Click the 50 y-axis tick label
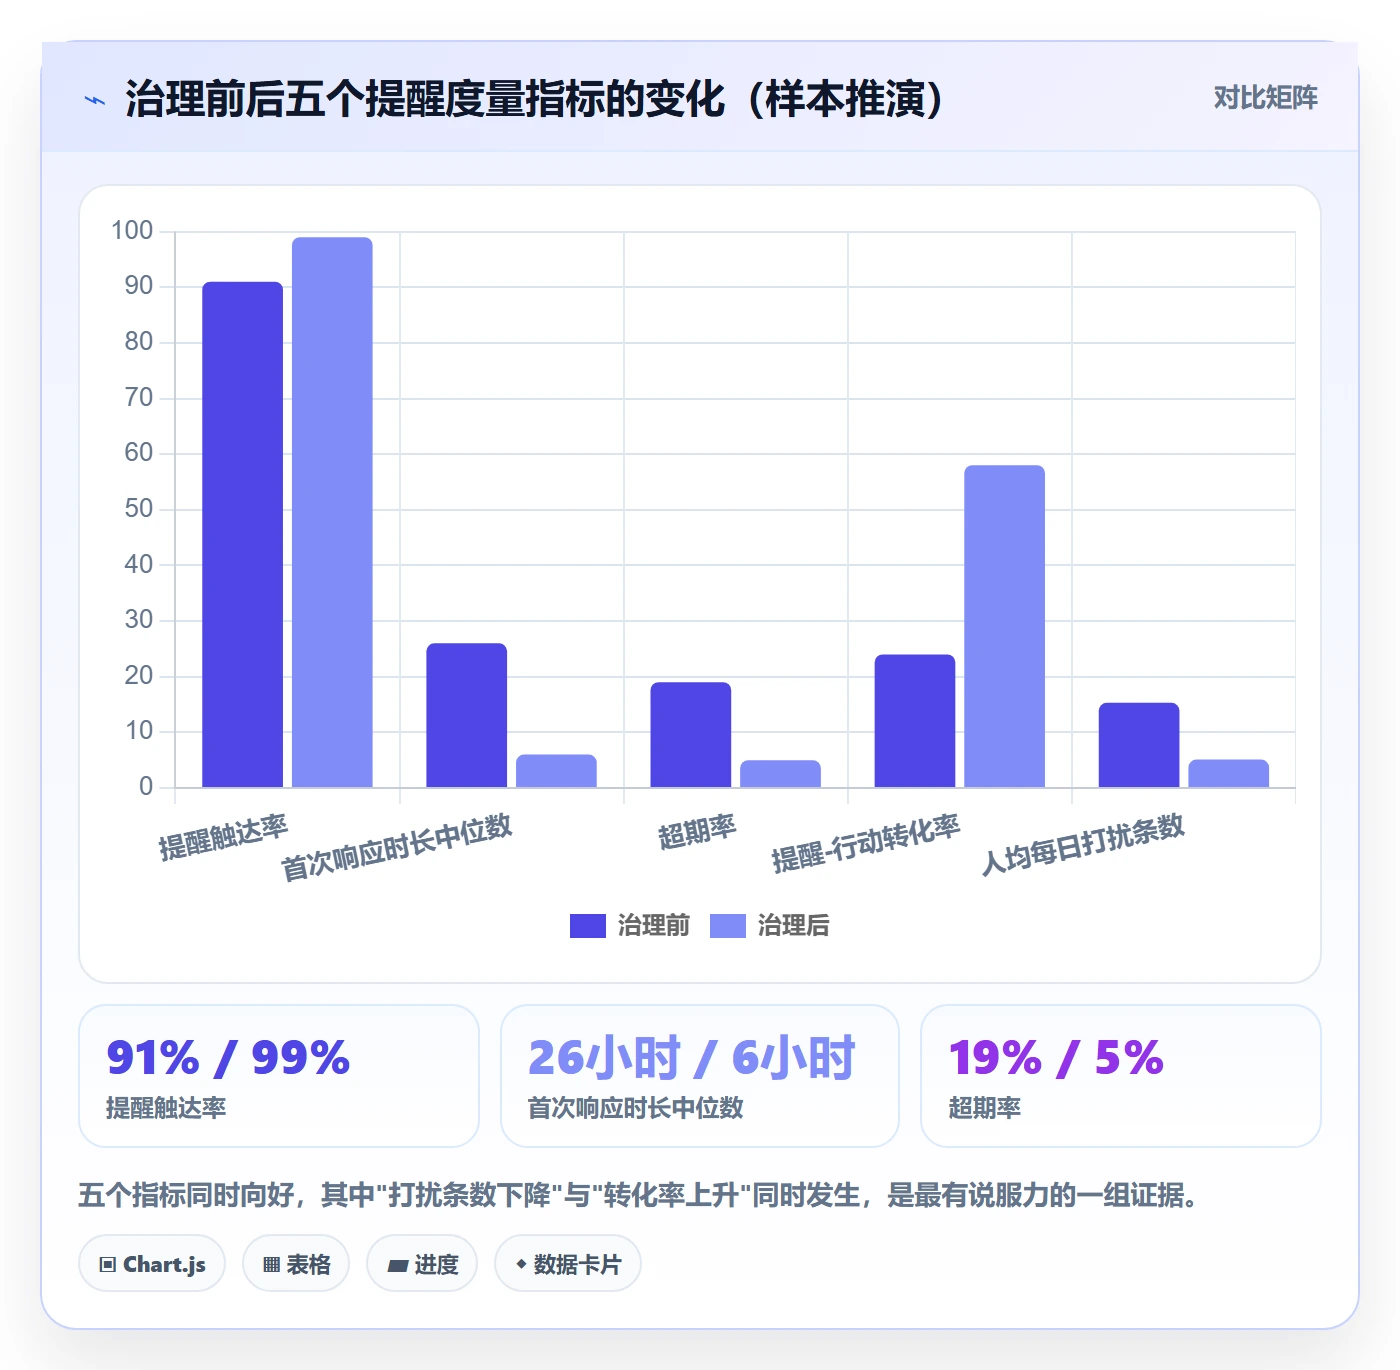Viewport: 1400px width, 1370px height. pyautogui.click(x=139, y=509)
